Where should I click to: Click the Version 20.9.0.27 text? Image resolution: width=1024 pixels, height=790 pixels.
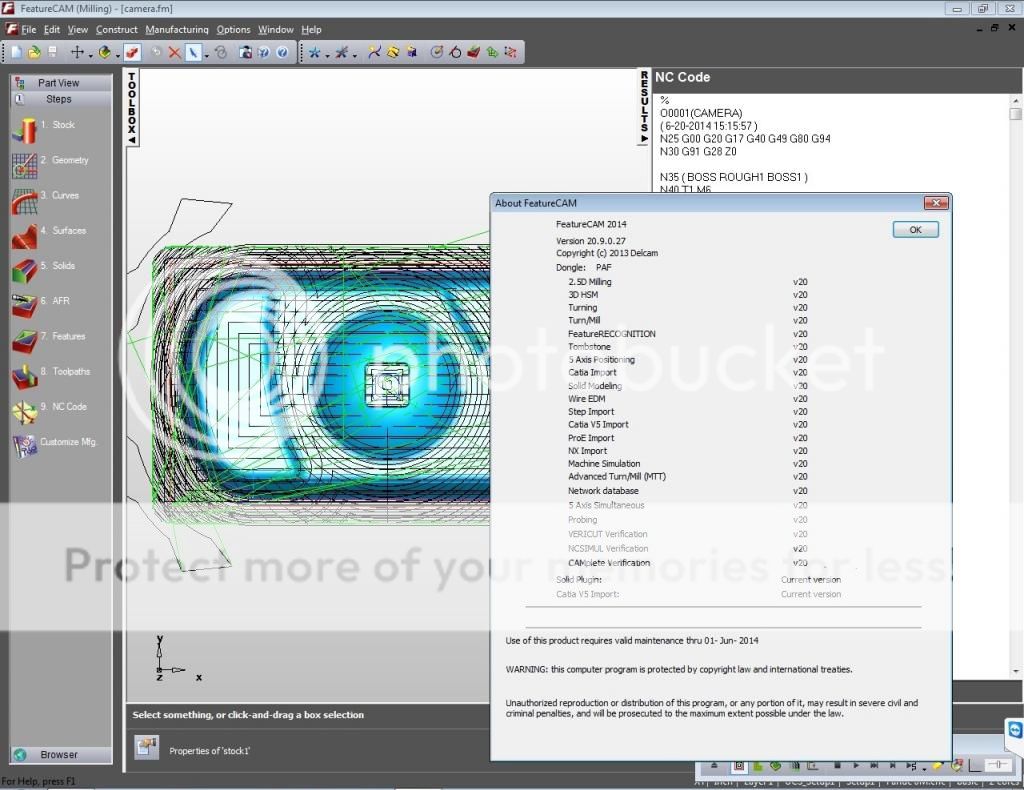click(591, 241)
